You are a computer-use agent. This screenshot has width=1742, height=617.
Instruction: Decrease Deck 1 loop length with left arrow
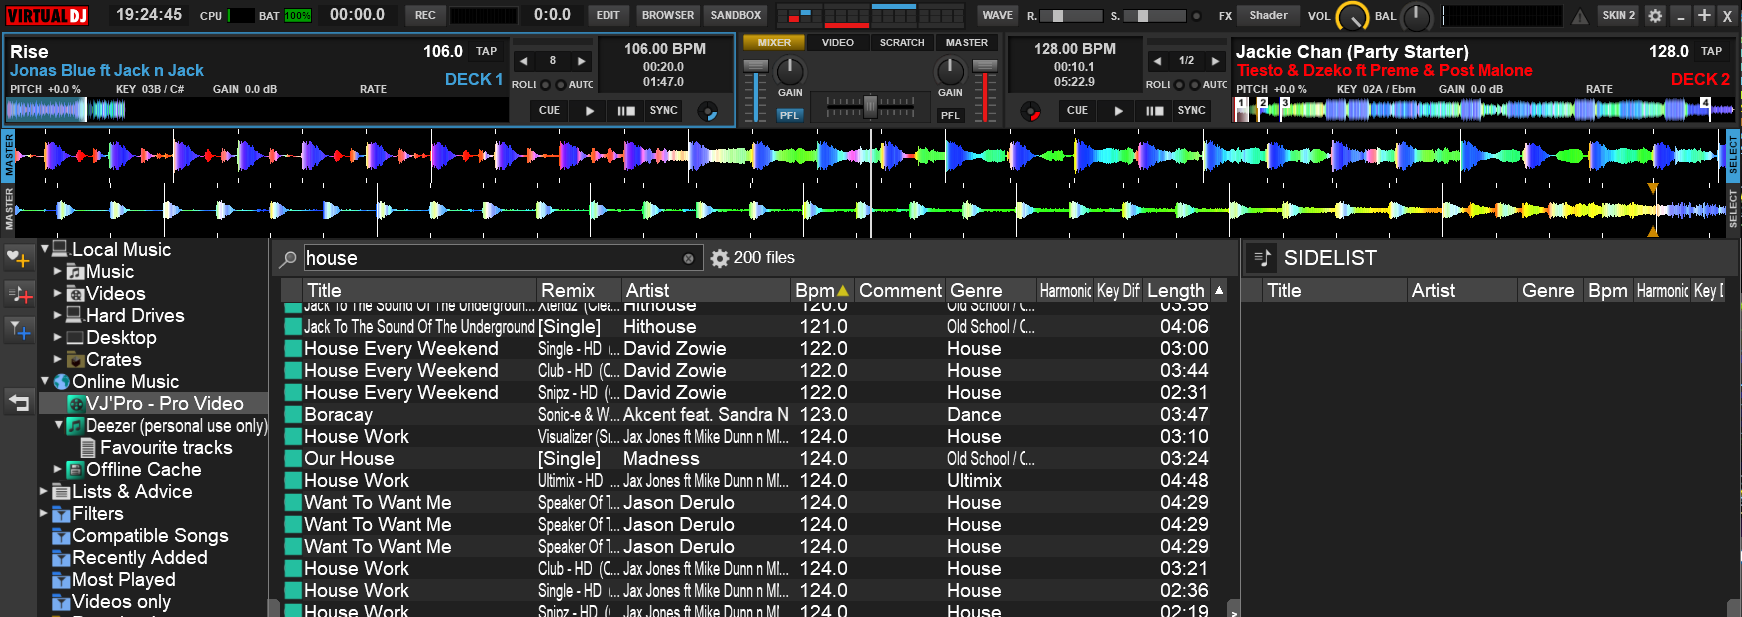coord(524,61)
